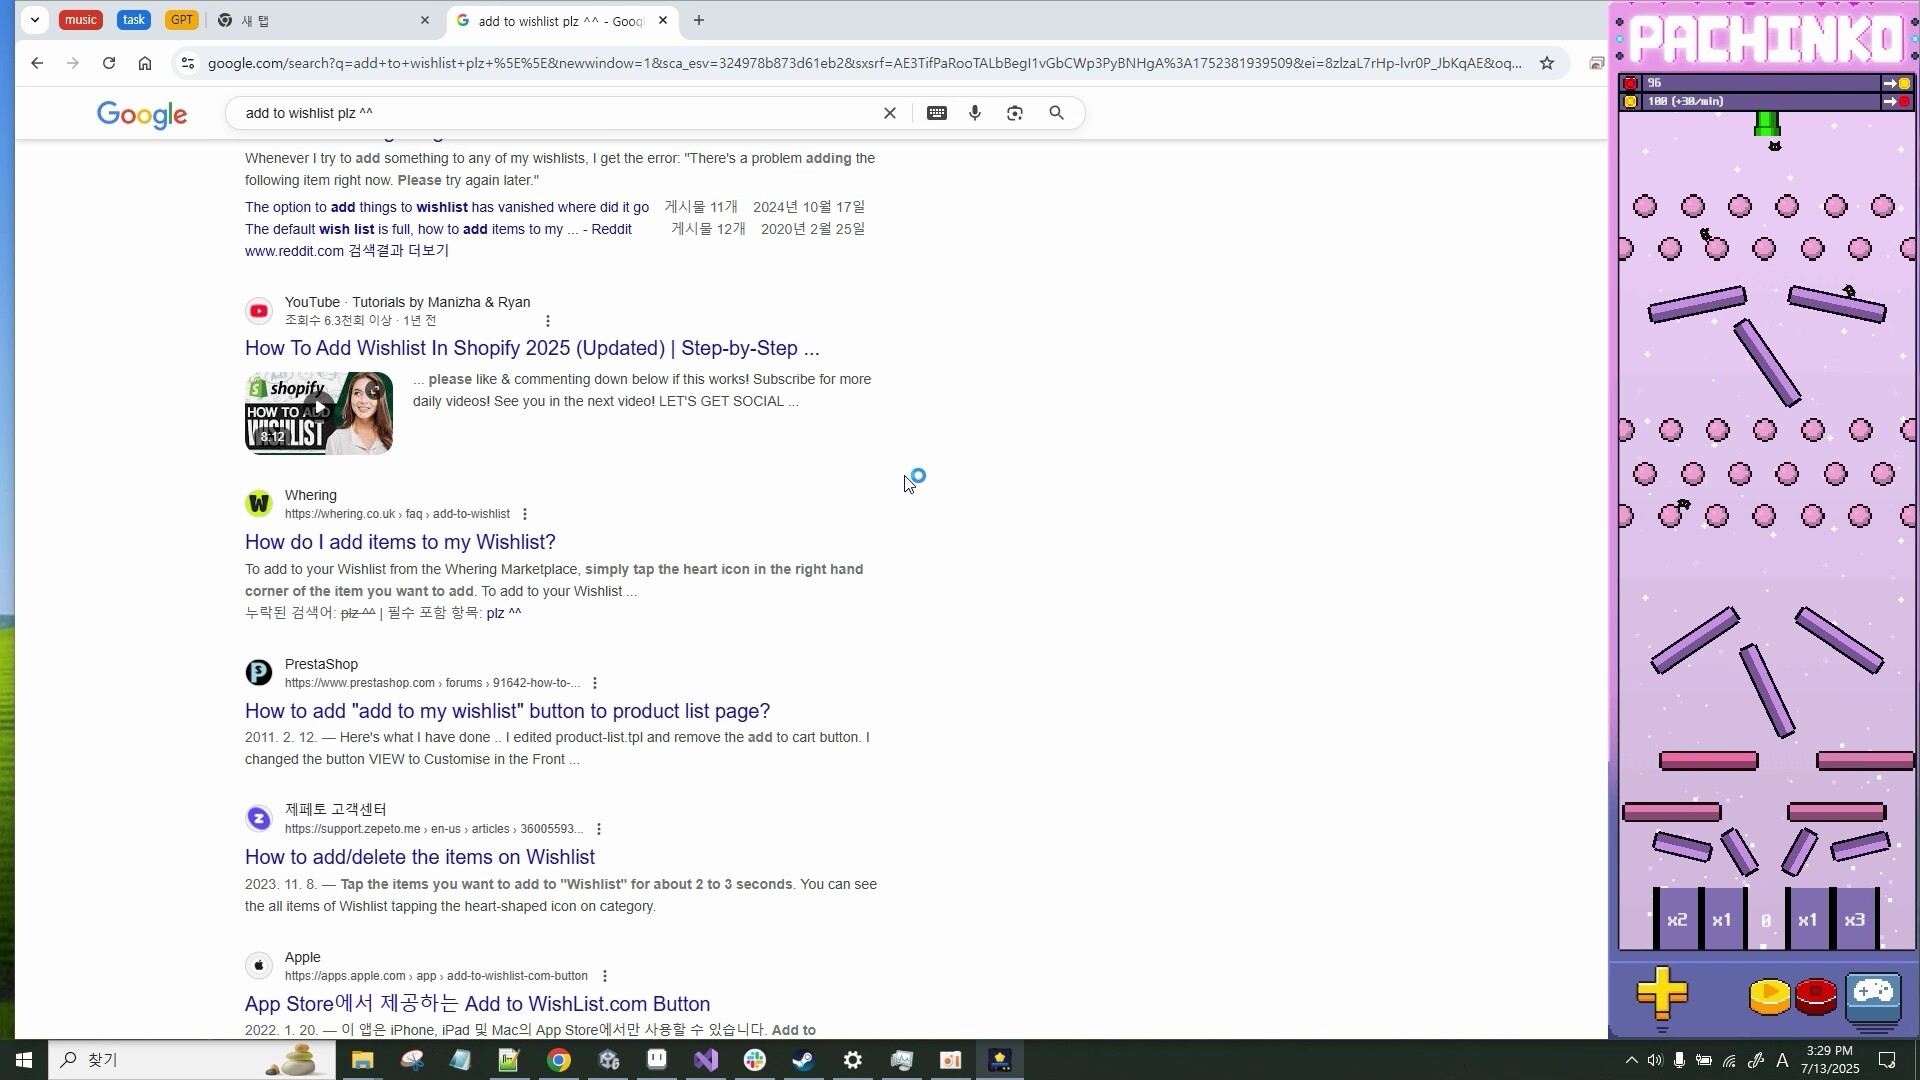1920x1080 pixels.
Task: Expand hidden icons in the system tray
Action: coord(1630,1060)
